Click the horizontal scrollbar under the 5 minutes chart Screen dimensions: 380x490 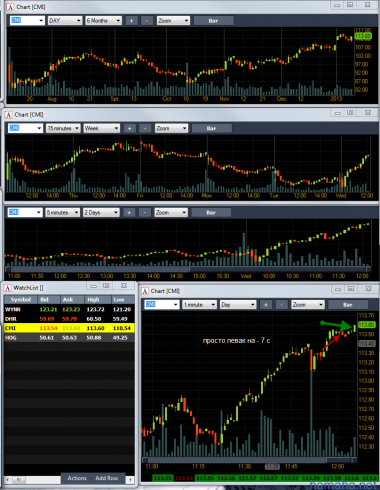[188, 269]
